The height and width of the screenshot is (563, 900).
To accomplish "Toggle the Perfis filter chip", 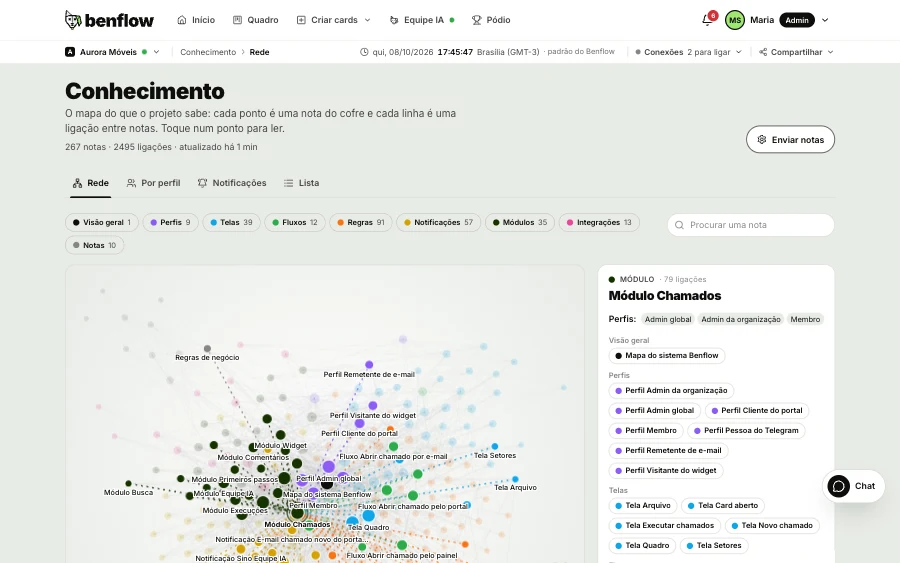I will [x=170, y=223].
